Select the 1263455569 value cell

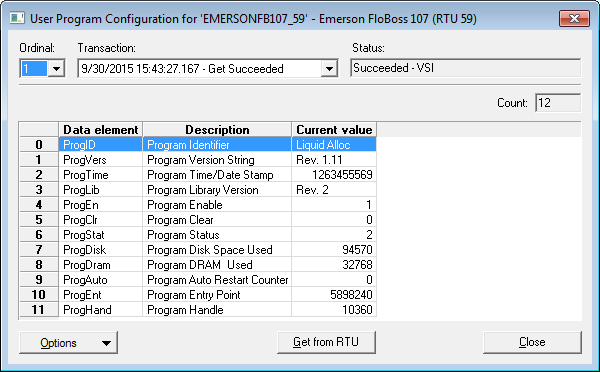tap(334, 175)
